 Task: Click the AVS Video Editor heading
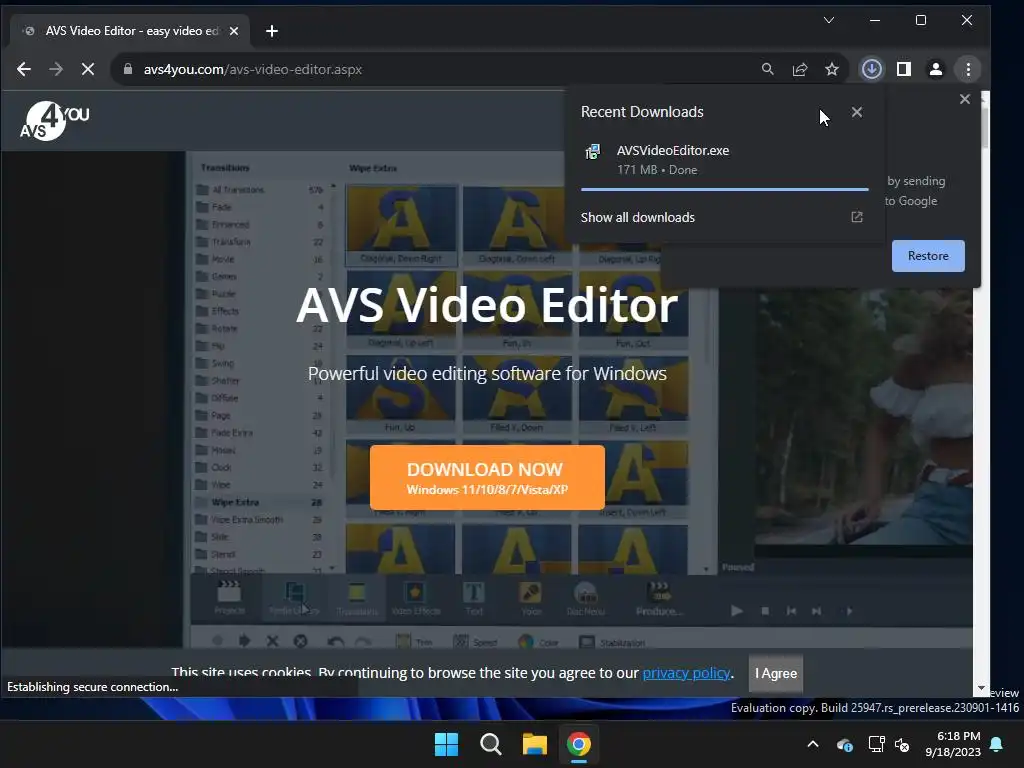click(487, 305)
